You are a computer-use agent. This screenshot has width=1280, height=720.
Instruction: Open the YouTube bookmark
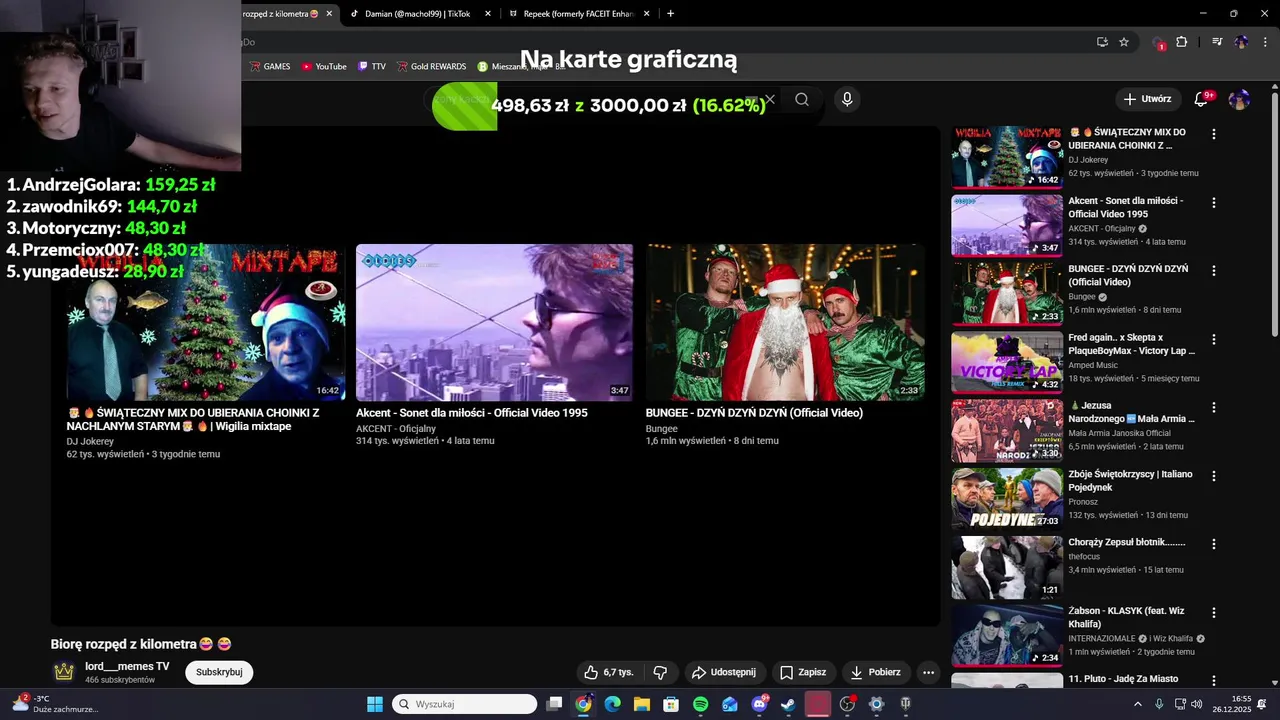pos(324,67)
